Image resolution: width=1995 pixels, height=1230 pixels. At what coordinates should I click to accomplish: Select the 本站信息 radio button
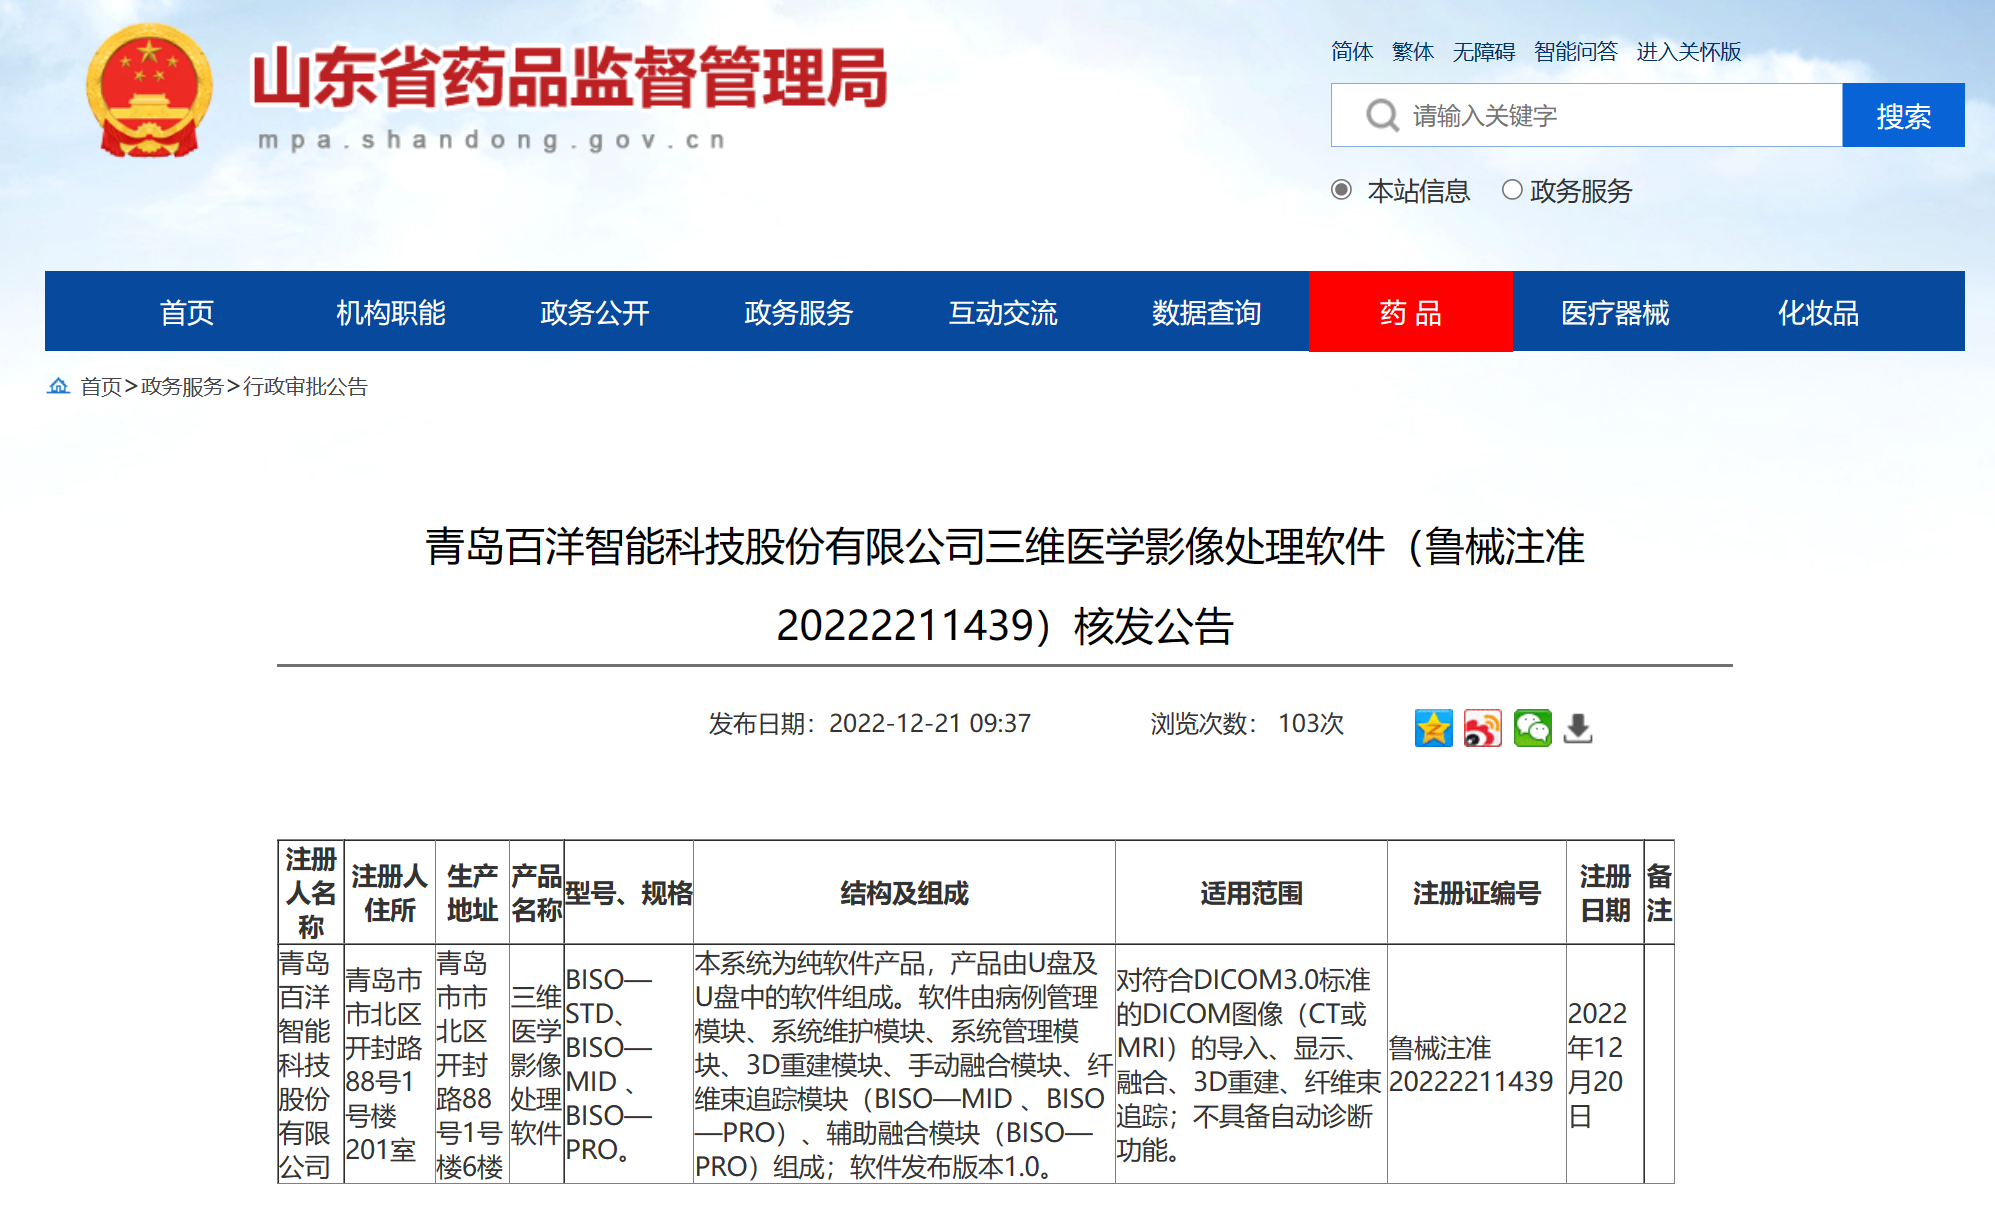point(1342,190)
